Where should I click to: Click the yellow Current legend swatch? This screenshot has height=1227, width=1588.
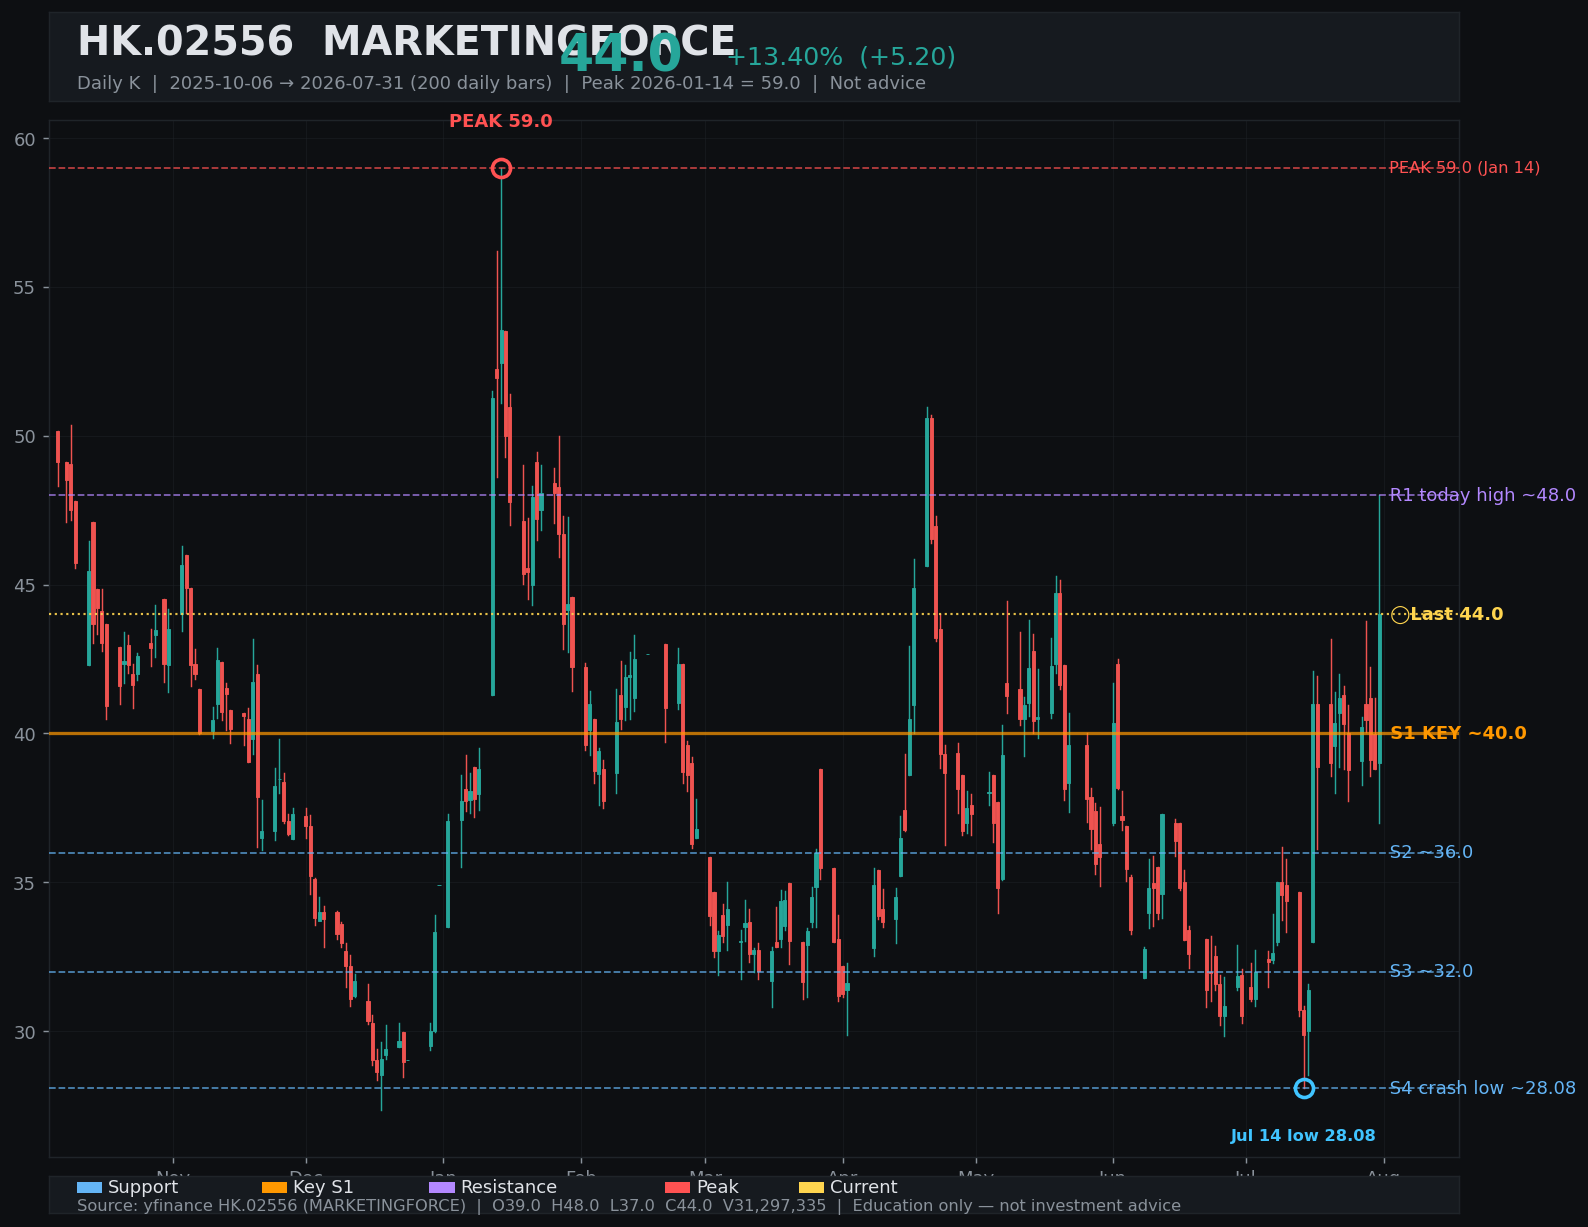pyautogui.click(x=811, y=1187)
